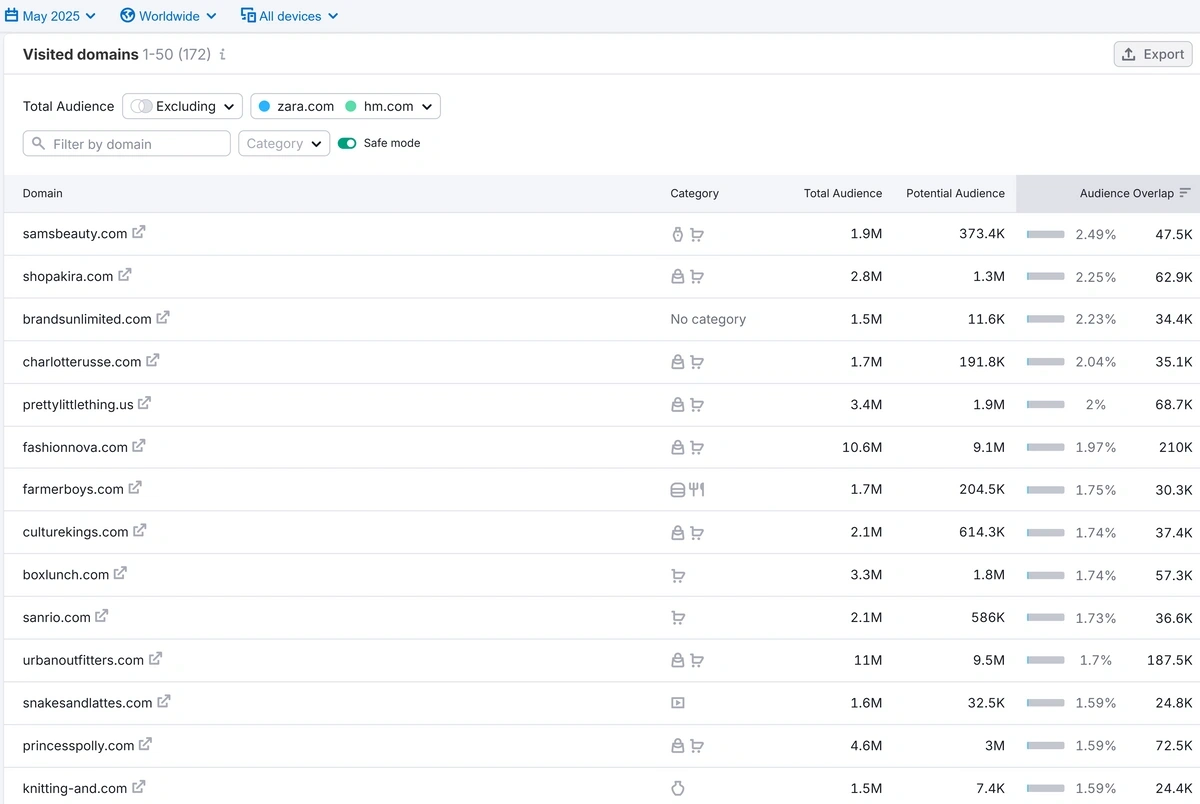Click overlap bar for urbanoutfitters.com 1.7%

[1045, 660]
